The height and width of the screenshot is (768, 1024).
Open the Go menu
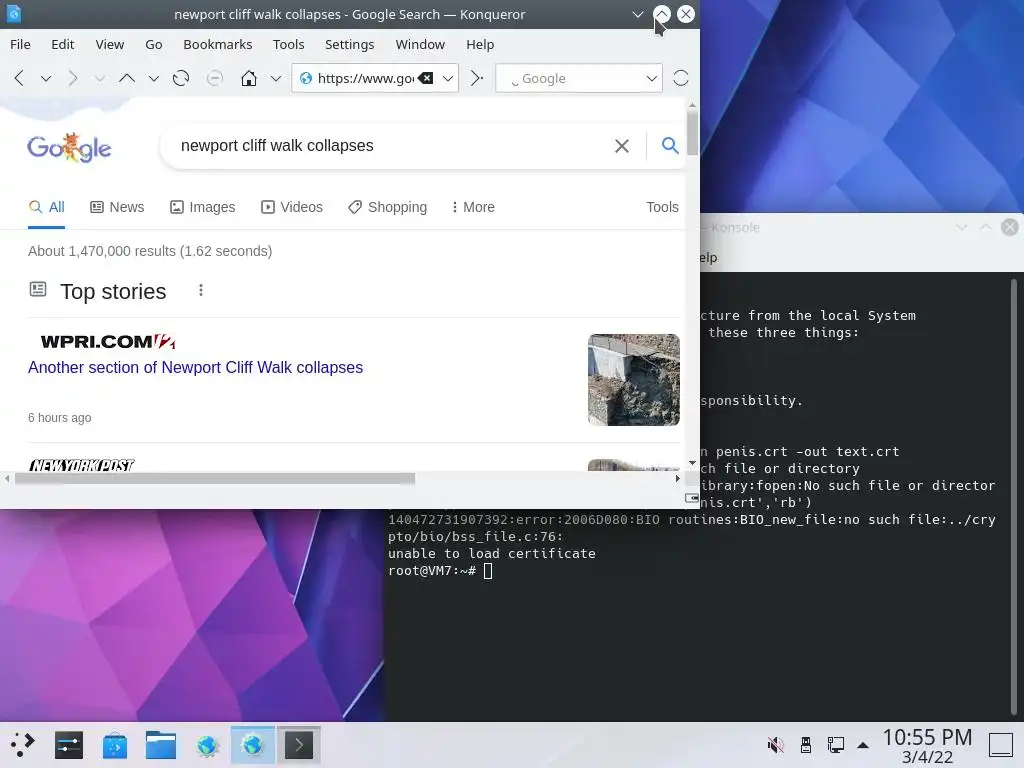(x=153, y=44)
